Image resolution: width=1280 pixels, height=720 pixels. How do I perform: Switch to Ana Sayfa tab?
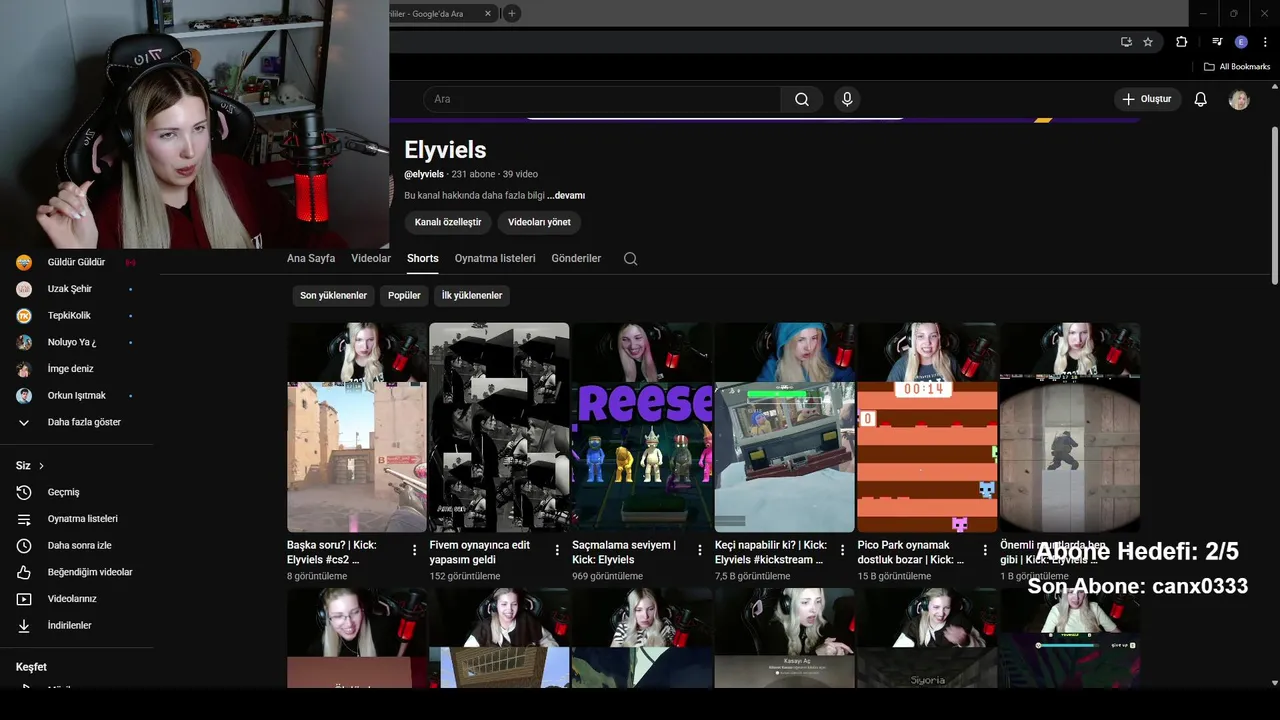pyautogui.click(x=311, y=258)
